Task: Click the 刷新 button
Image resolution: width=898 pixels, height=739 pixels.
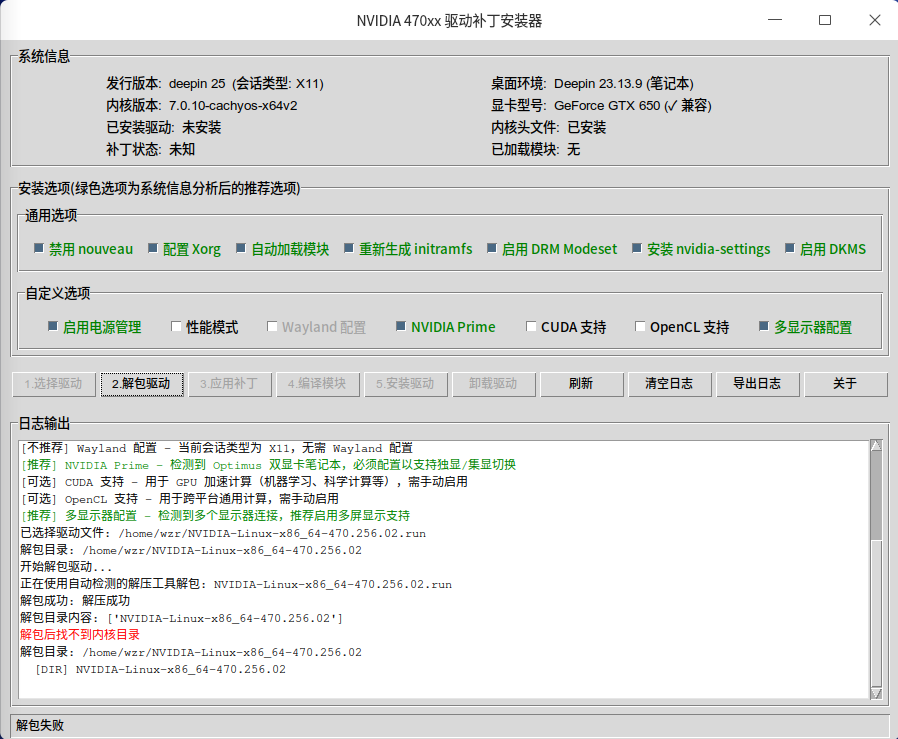Action: 581,384
